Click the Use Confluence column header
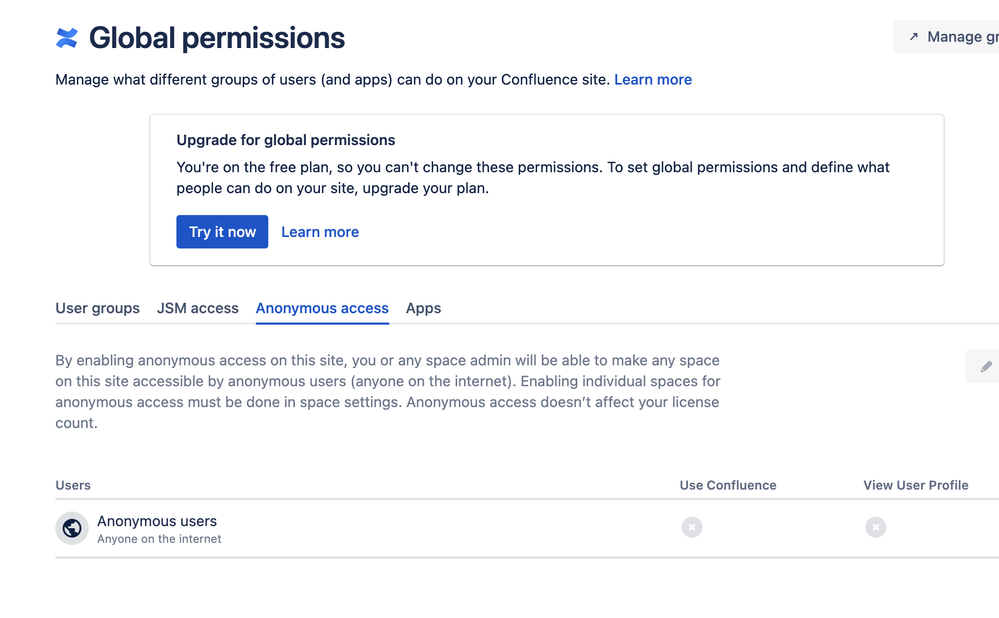 tap(728, 485)
